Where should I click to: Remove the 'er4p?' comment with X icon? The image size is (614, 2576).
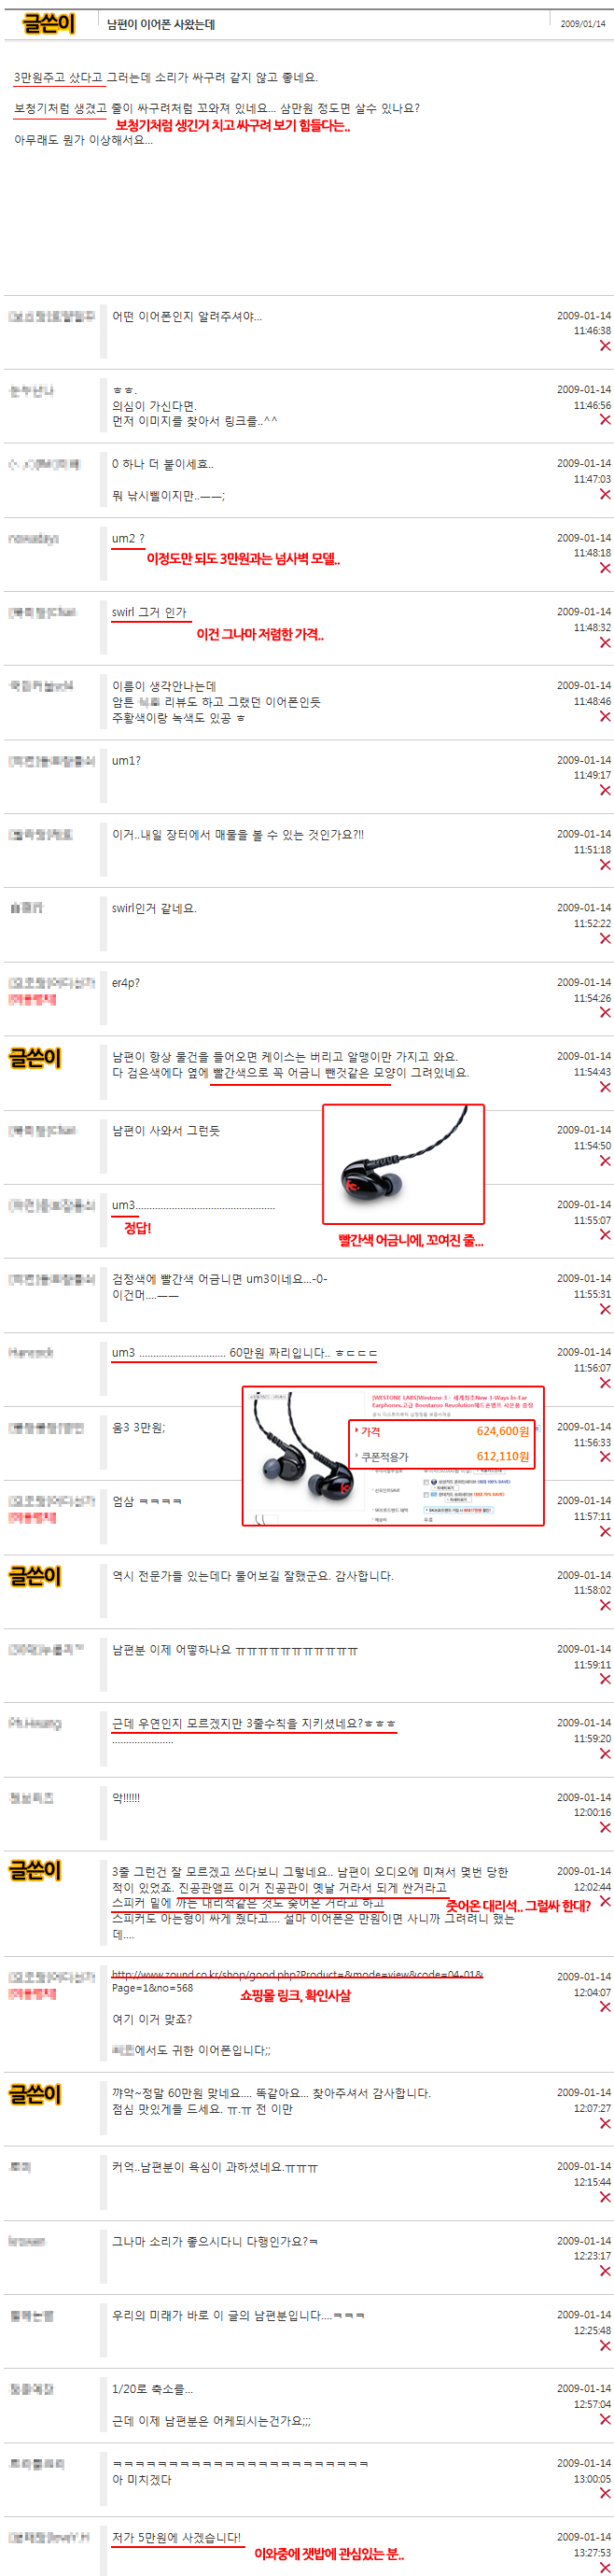coord(604,1013)
